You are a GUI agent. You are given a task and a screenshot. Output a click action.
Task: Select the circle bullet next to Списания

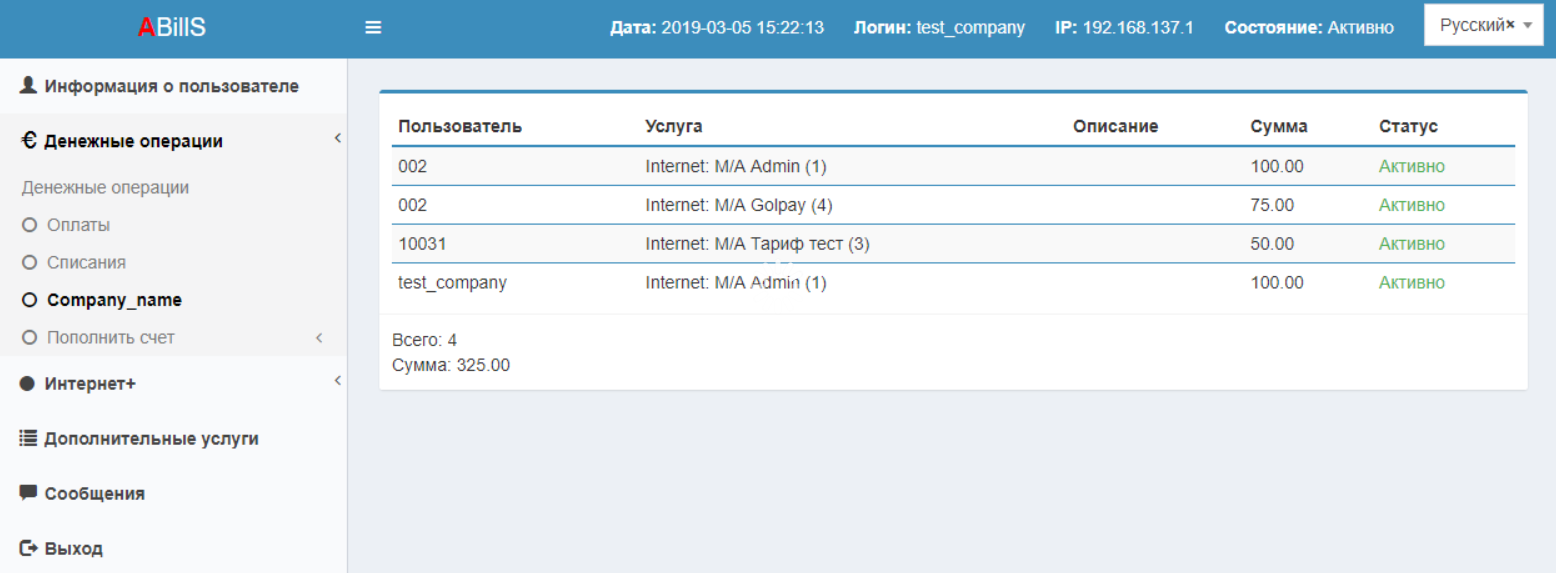point(29,263)
